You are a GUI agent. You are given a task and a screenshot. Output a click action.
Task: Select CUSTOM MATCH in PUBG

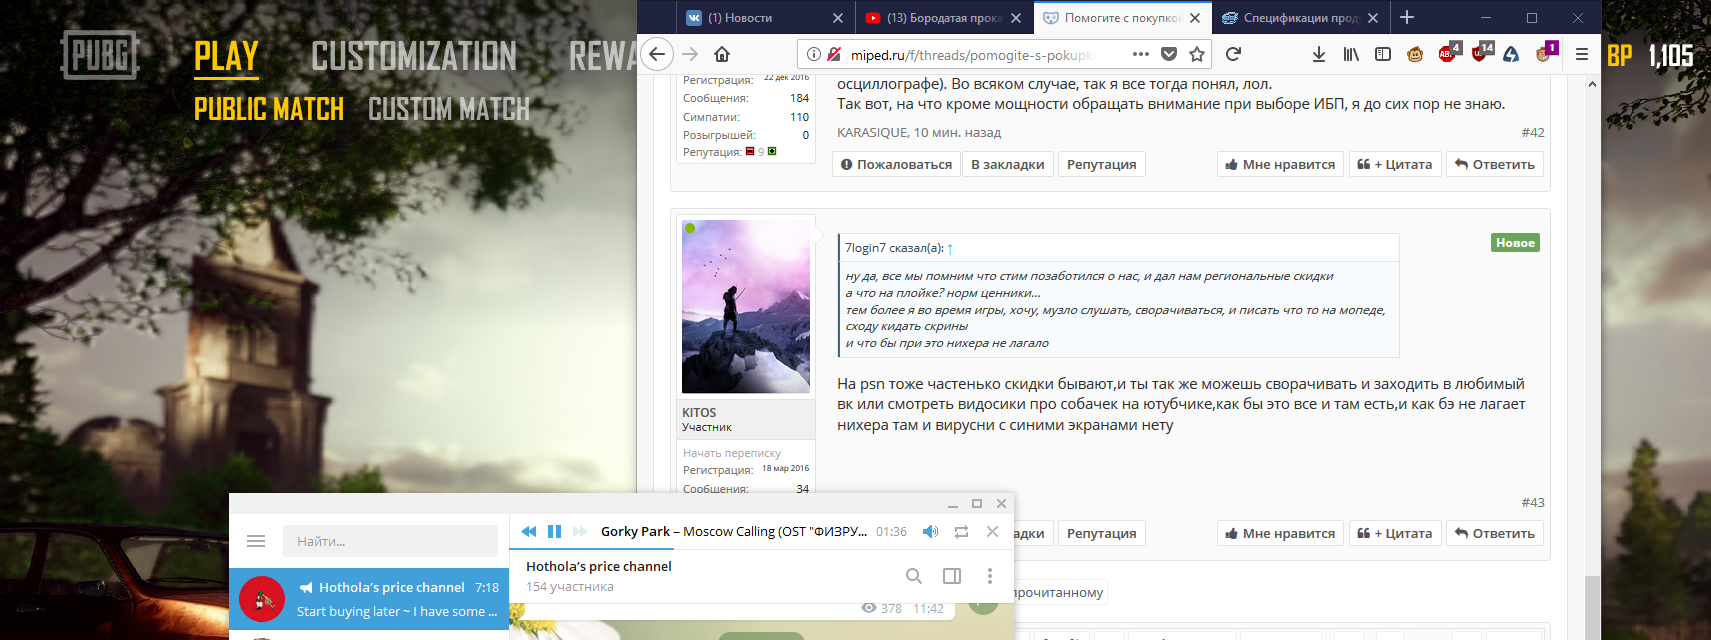(449, 109)
